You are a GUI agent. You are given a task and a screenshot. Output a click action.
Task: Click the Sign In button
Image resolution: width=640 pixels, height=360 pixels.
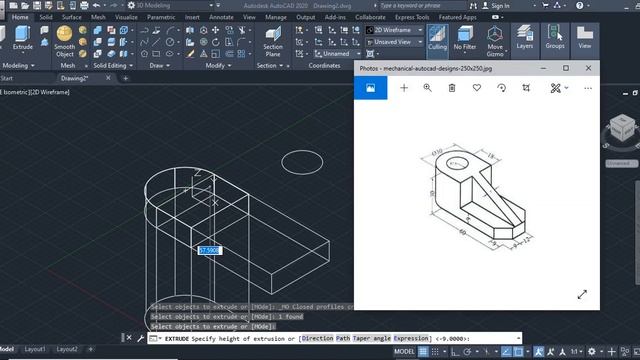pyautogui.click(x=496, y=6)
